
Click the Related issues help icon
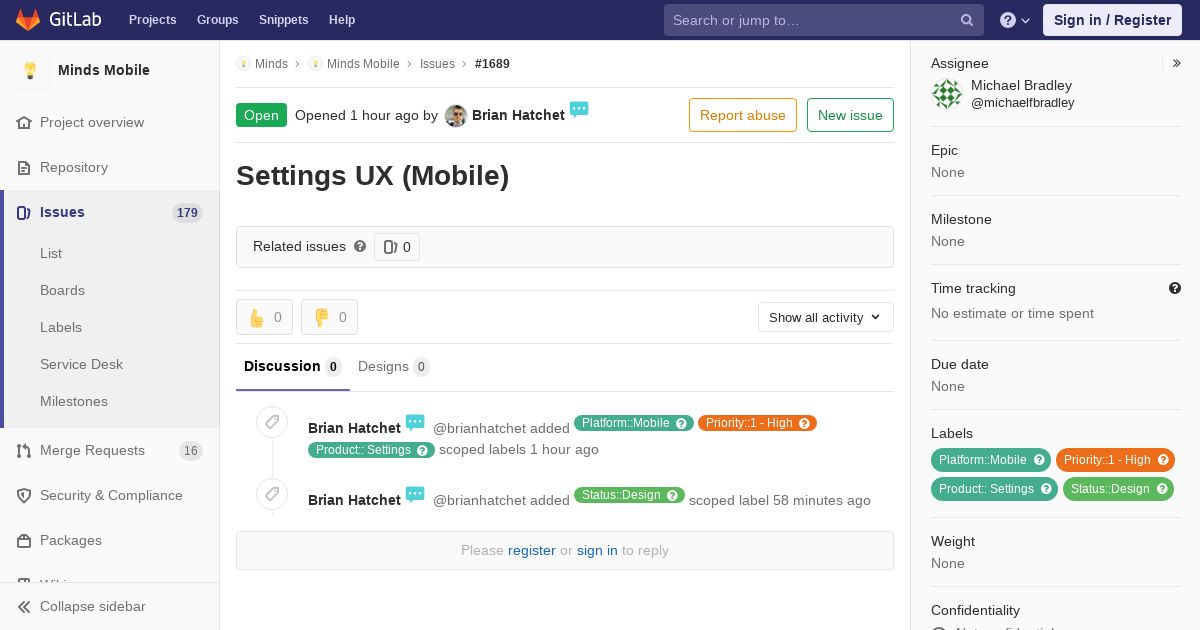(x=360, y=246)
